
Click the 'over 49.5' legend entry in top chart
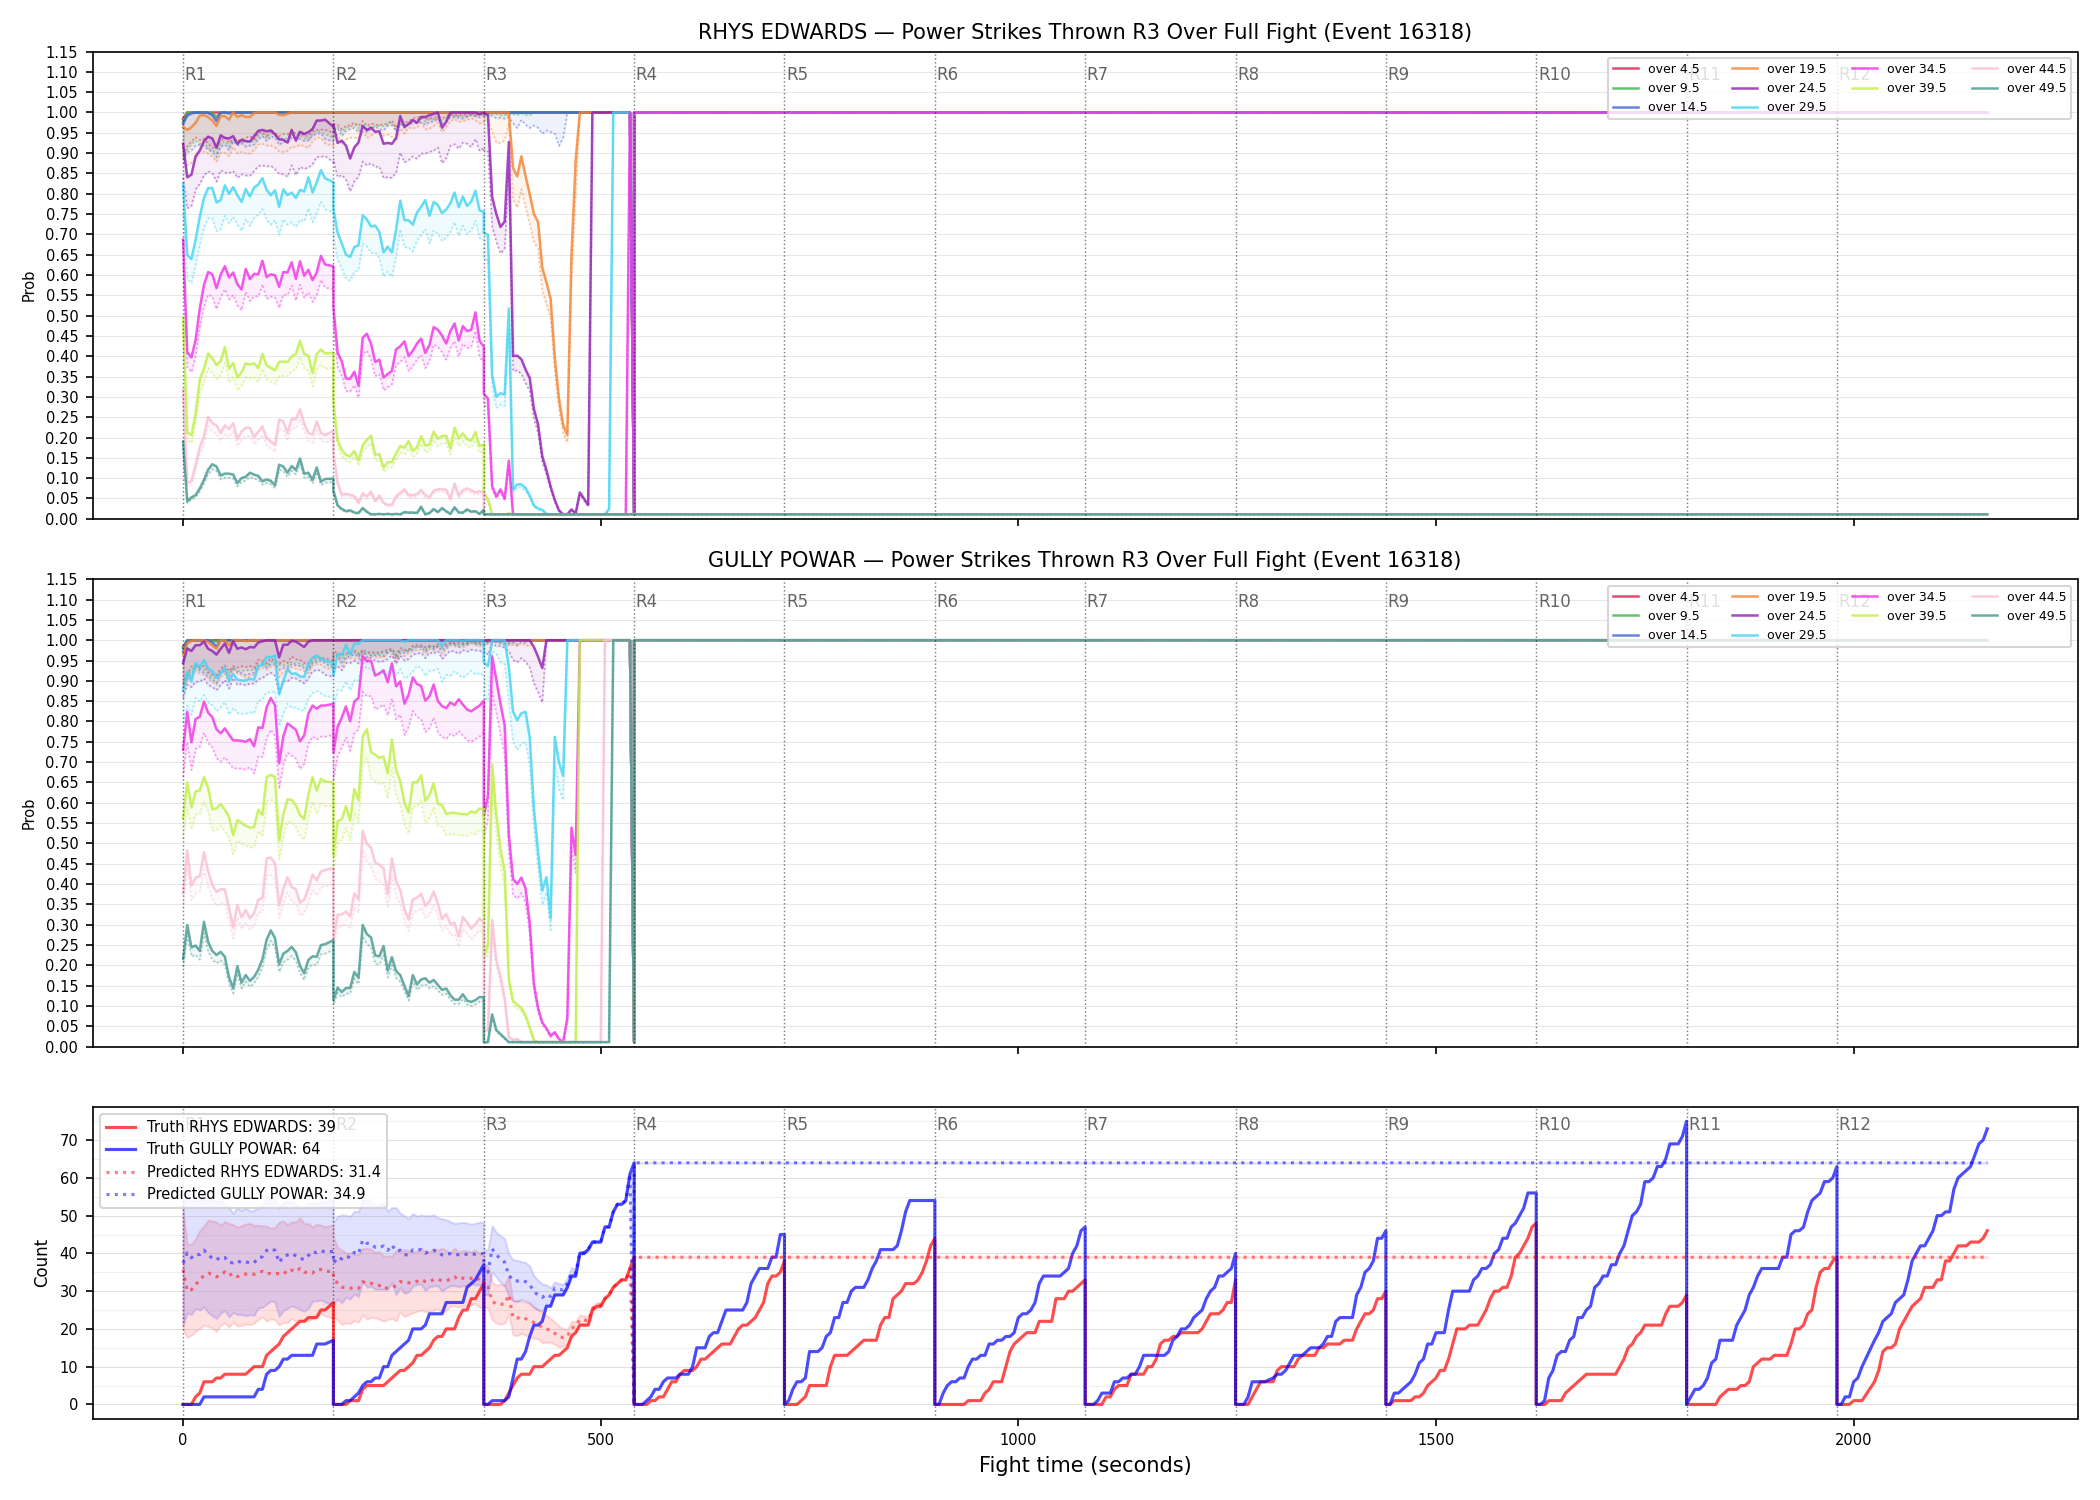[2019, 88]
